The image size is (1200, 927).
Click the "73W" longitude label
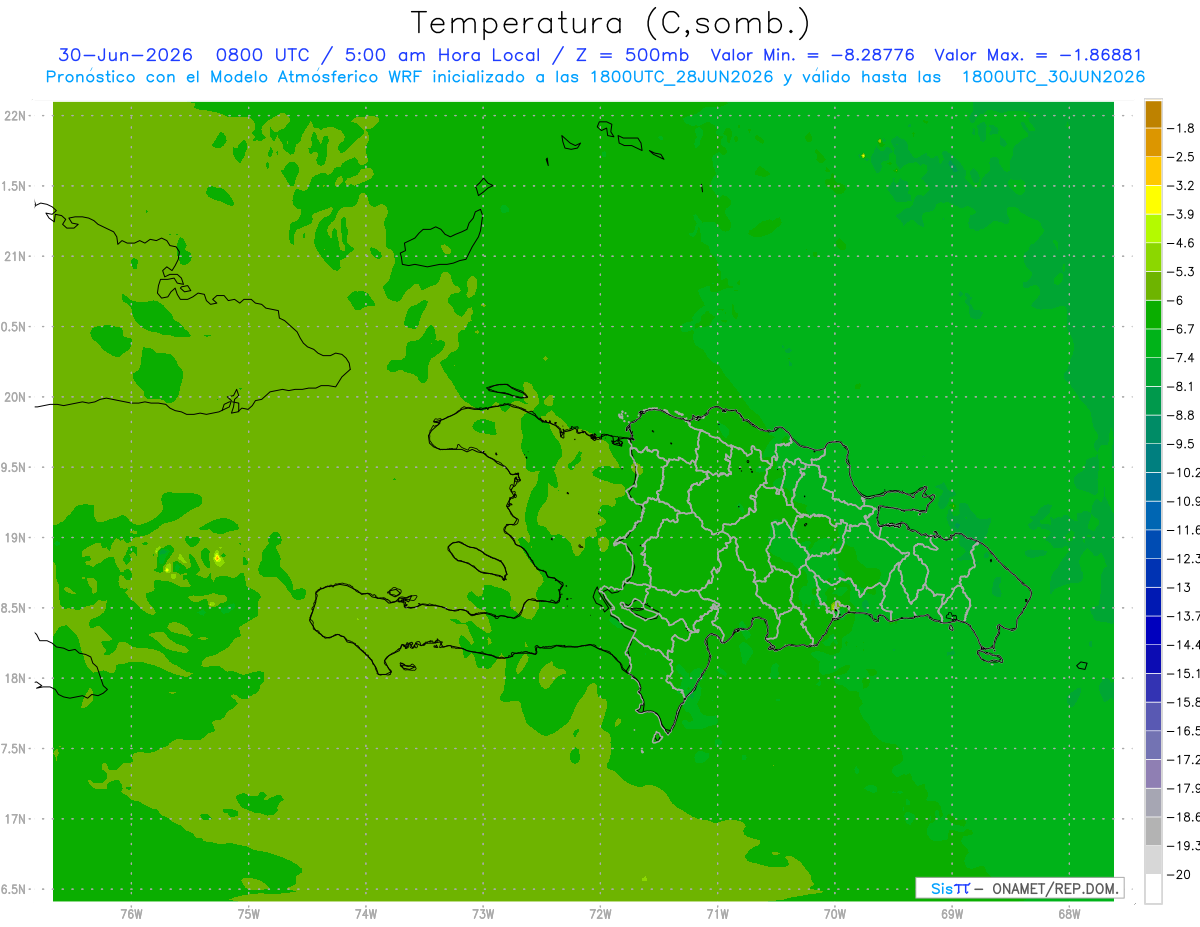[483, 913]
